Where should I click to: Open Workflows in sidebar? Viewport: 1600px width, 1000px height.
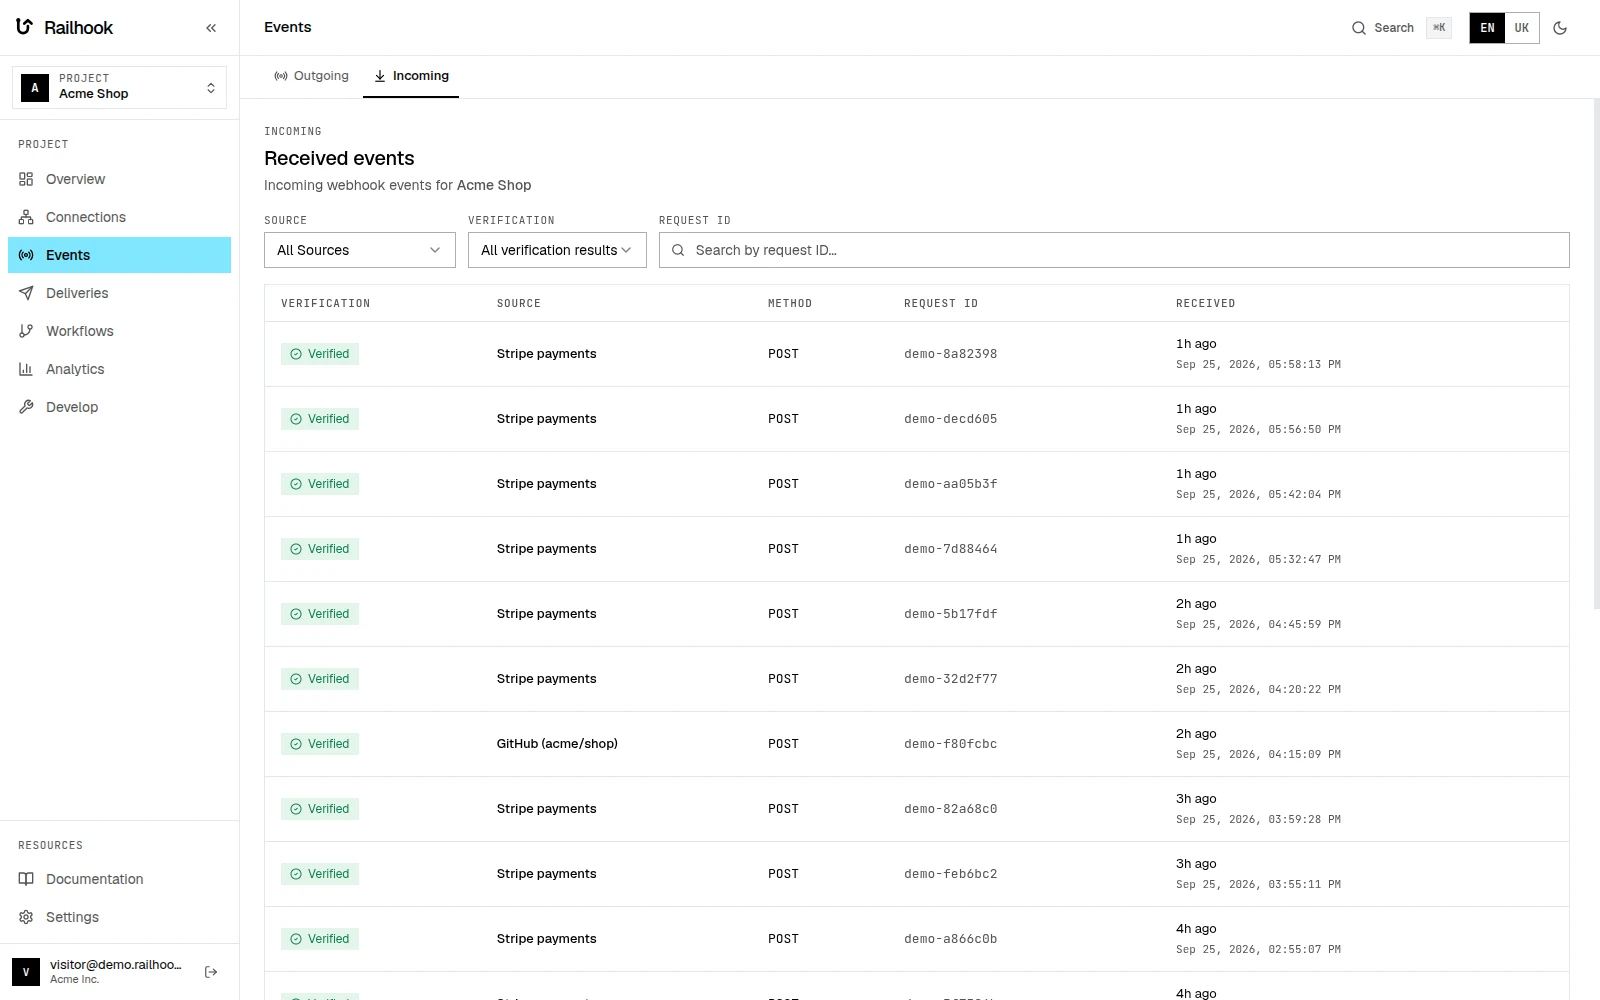click(x=119, y=331)
